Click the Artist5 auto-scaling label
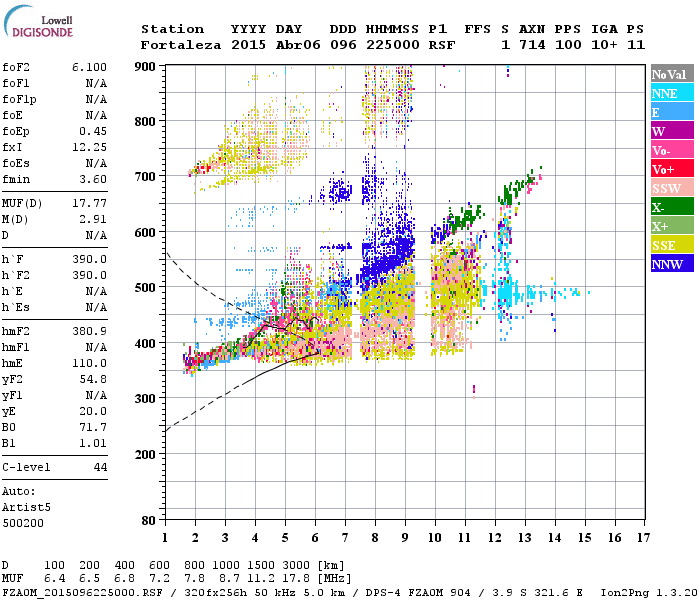Screen dimensions: 700x600 (26, 508)
